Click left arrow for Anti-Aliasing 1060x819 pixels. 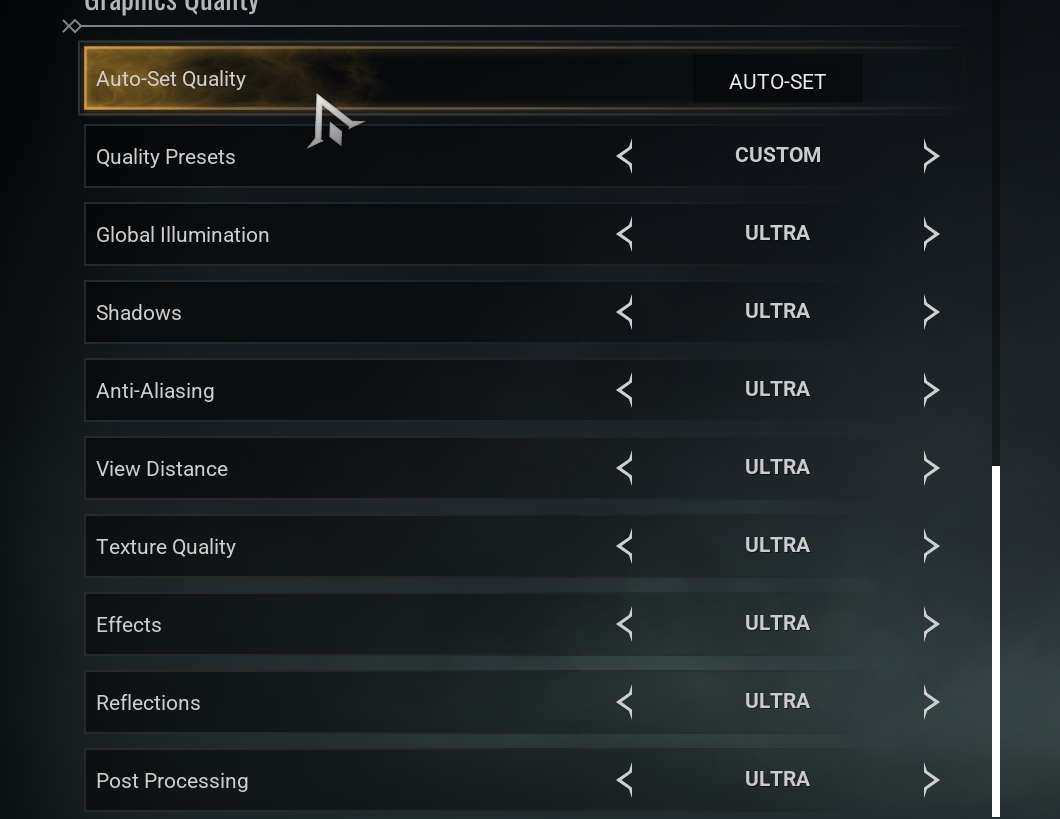[x=625, y=390]
